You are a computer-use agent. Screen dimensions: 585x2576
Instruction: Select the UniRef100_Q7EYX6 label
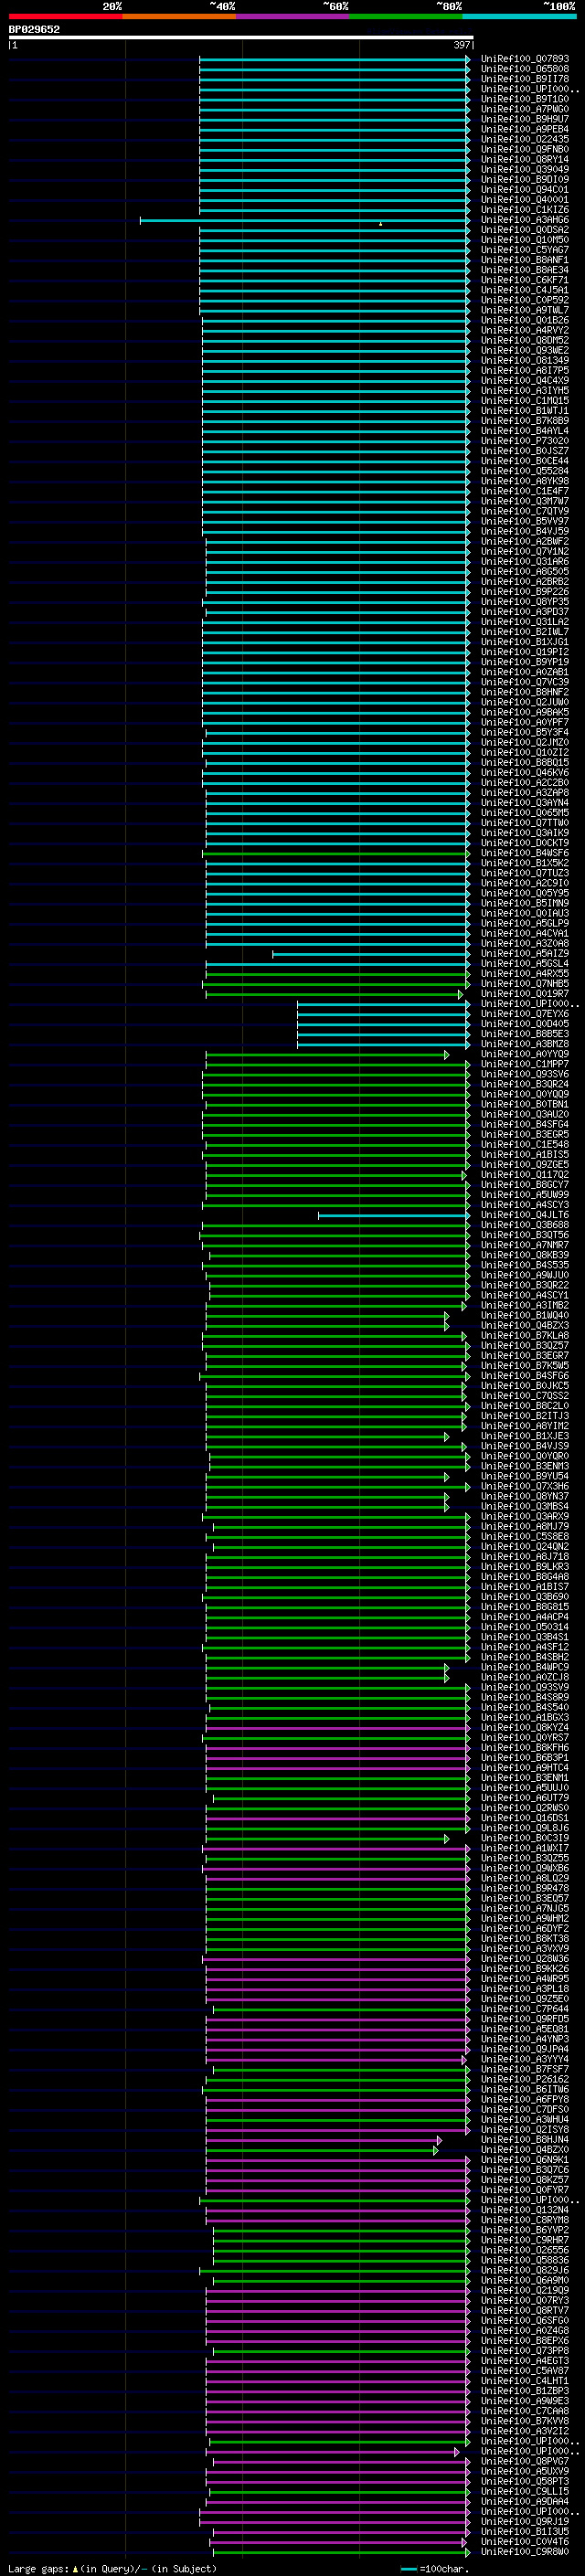pyautogui.click(x=525, y=1013)
